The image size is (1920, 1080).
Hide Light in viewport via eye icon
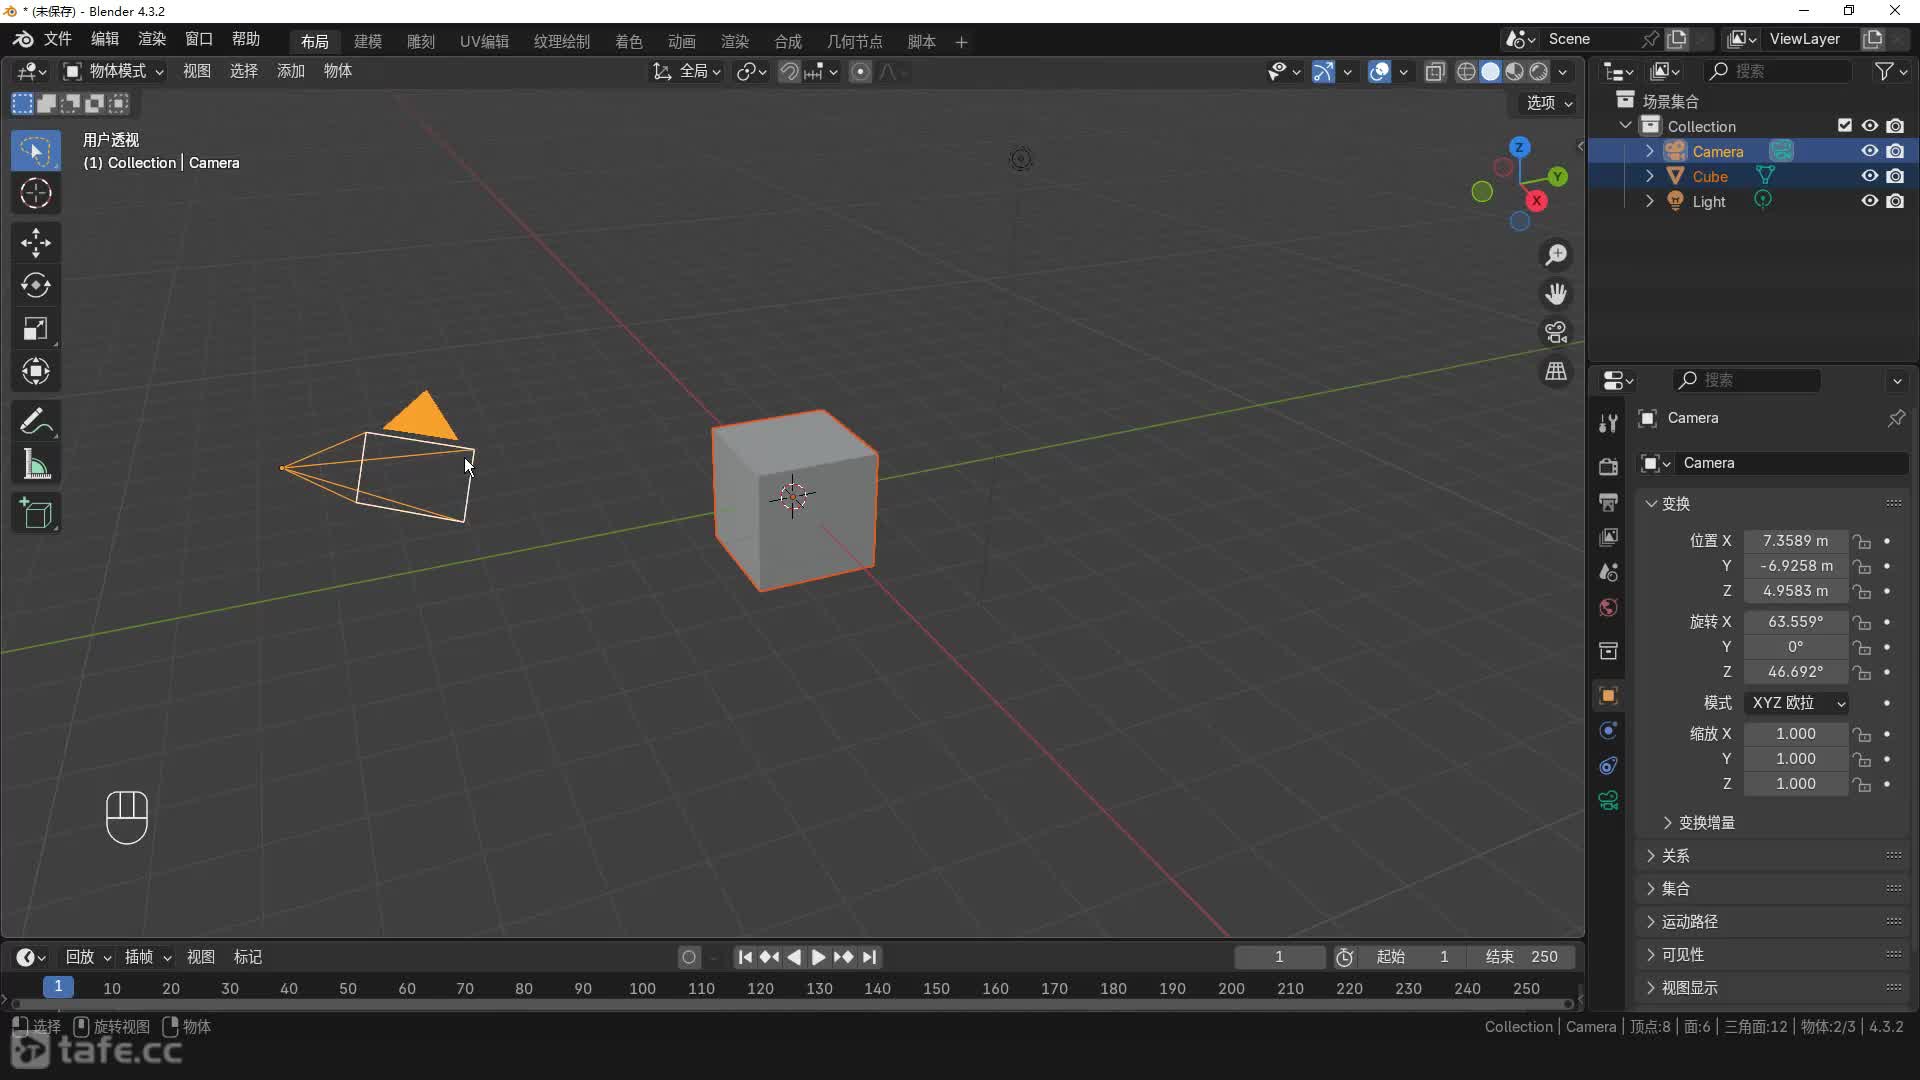coord(1869,201)
